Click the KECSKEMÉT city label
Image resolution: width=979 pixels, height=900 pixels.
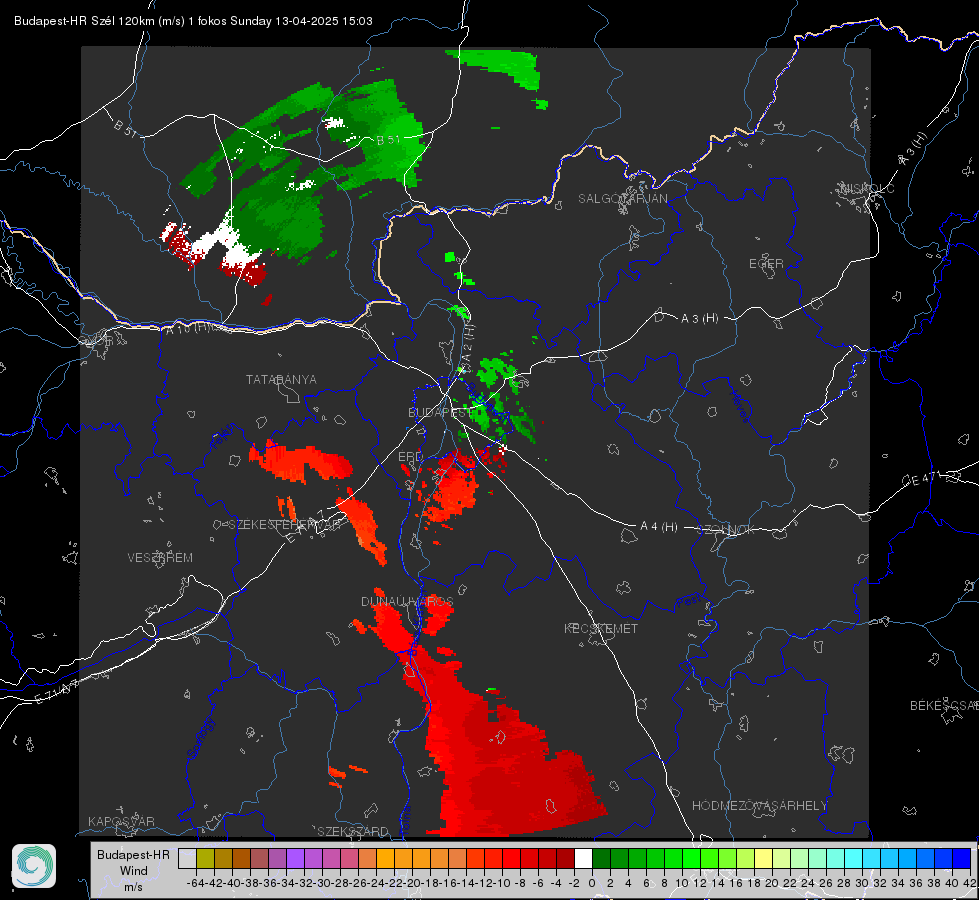(601, 628)
